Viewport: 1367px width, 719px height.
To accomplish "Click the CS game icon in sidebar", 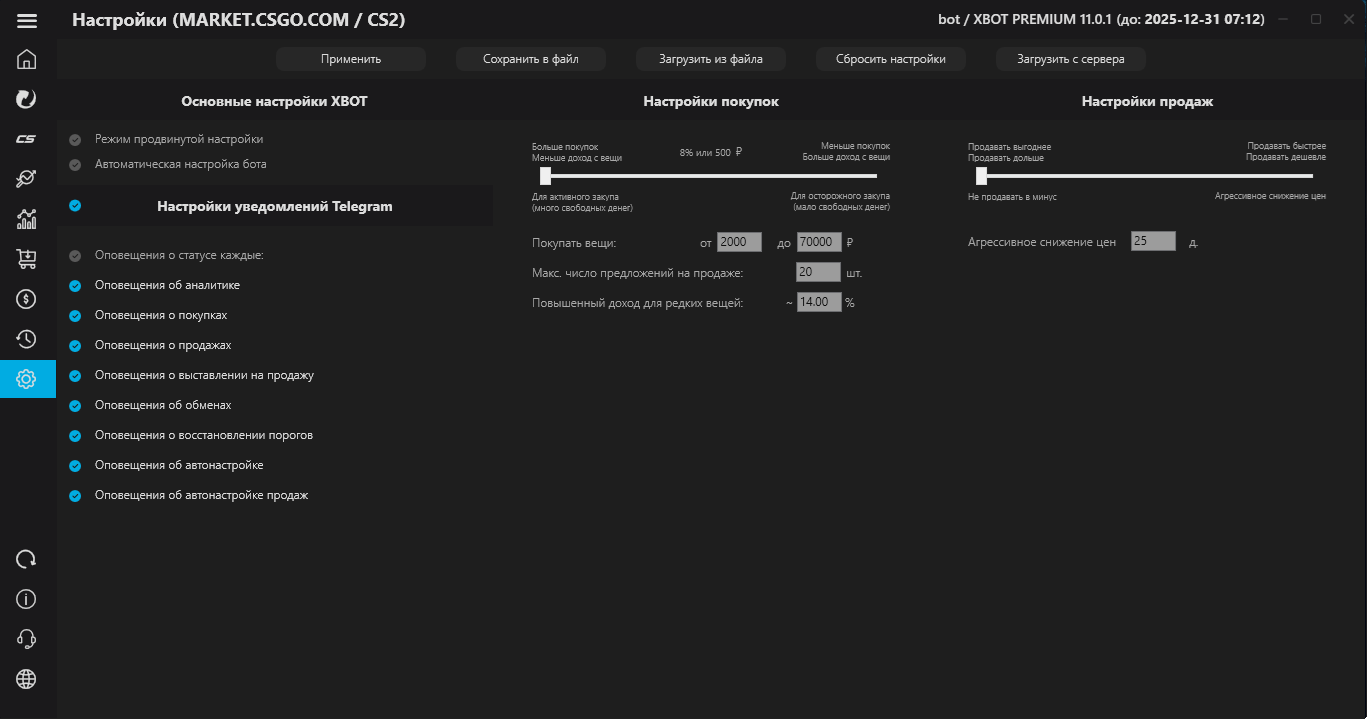I will pyautogui.click(x=27, y=139).
